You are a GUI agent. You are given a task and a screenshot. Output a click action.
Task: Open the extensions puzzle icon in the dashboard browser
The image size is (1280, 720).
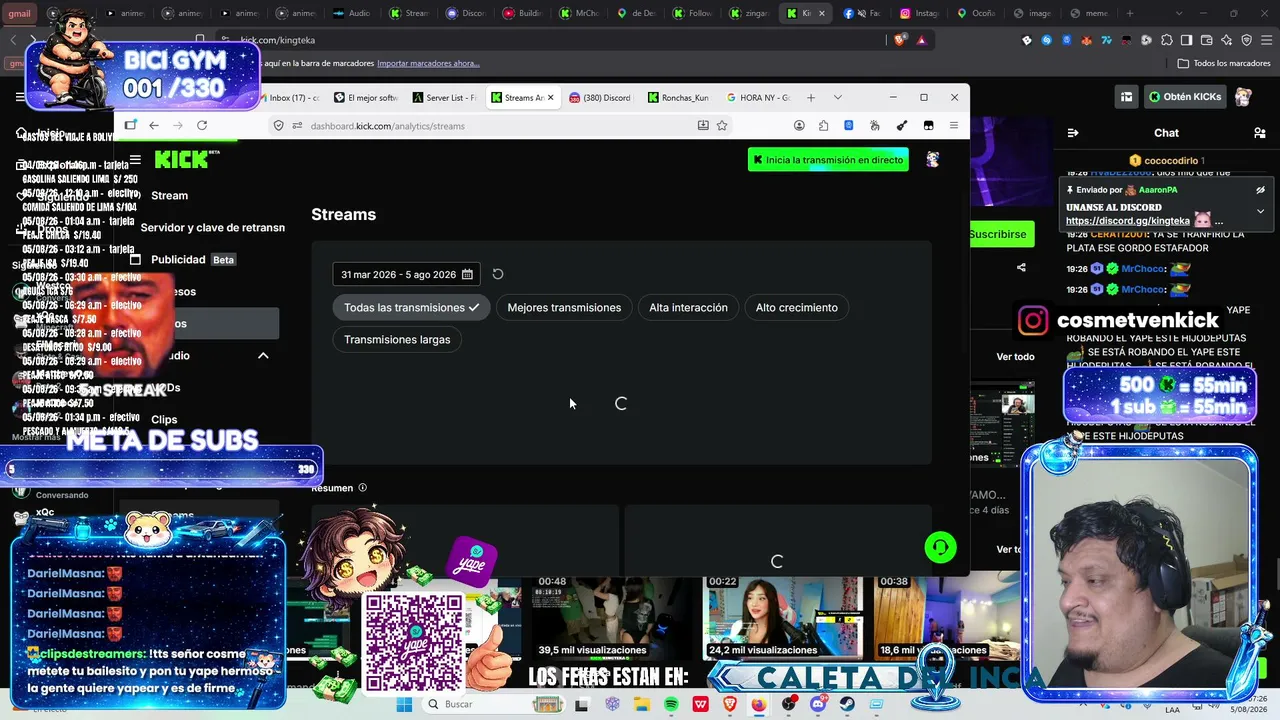pyautogui.click(x=823, y=125)
